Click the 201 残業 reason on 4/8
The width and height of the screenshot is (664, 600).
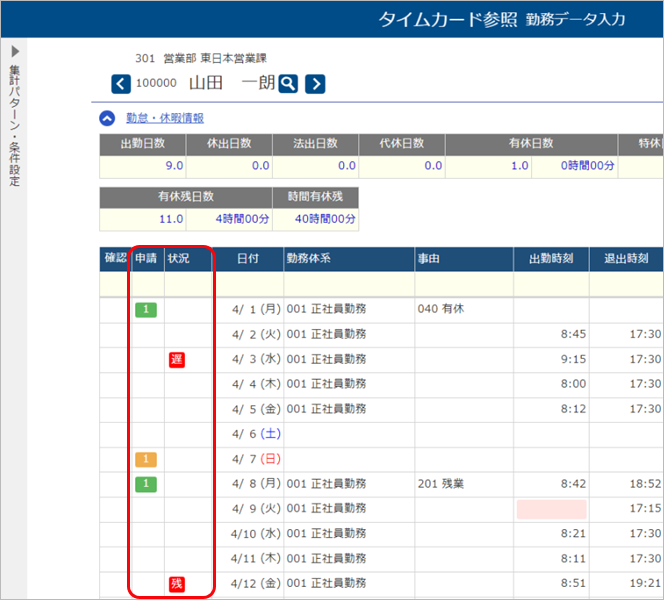pos(441,484)
